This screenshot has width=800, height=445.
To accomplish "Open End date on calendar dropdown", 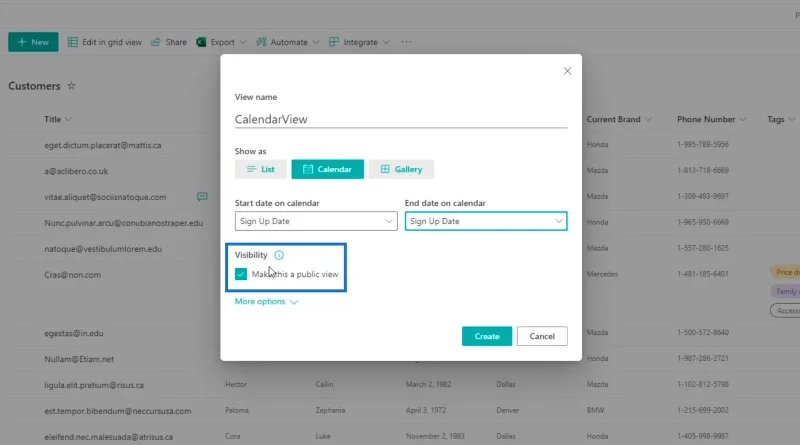I will [x=486, y=221].
